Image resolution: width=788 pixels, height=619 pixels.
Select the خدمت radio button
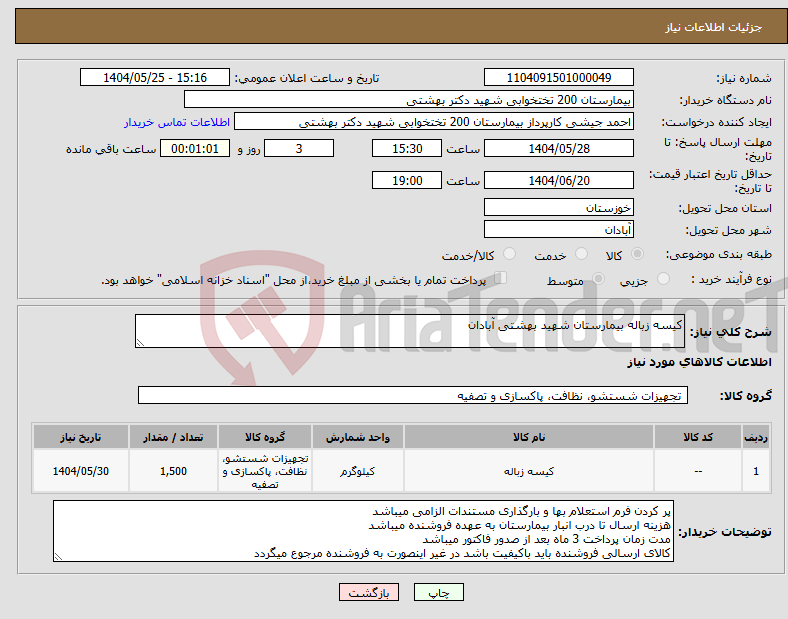coord(581,254)
